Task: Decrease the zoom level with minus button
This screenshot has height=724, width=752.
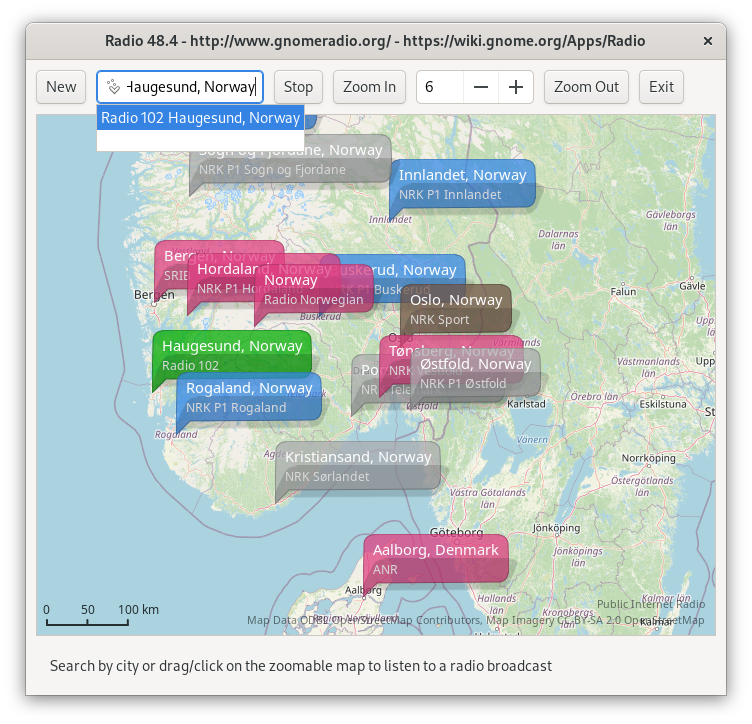Action: 481,87
